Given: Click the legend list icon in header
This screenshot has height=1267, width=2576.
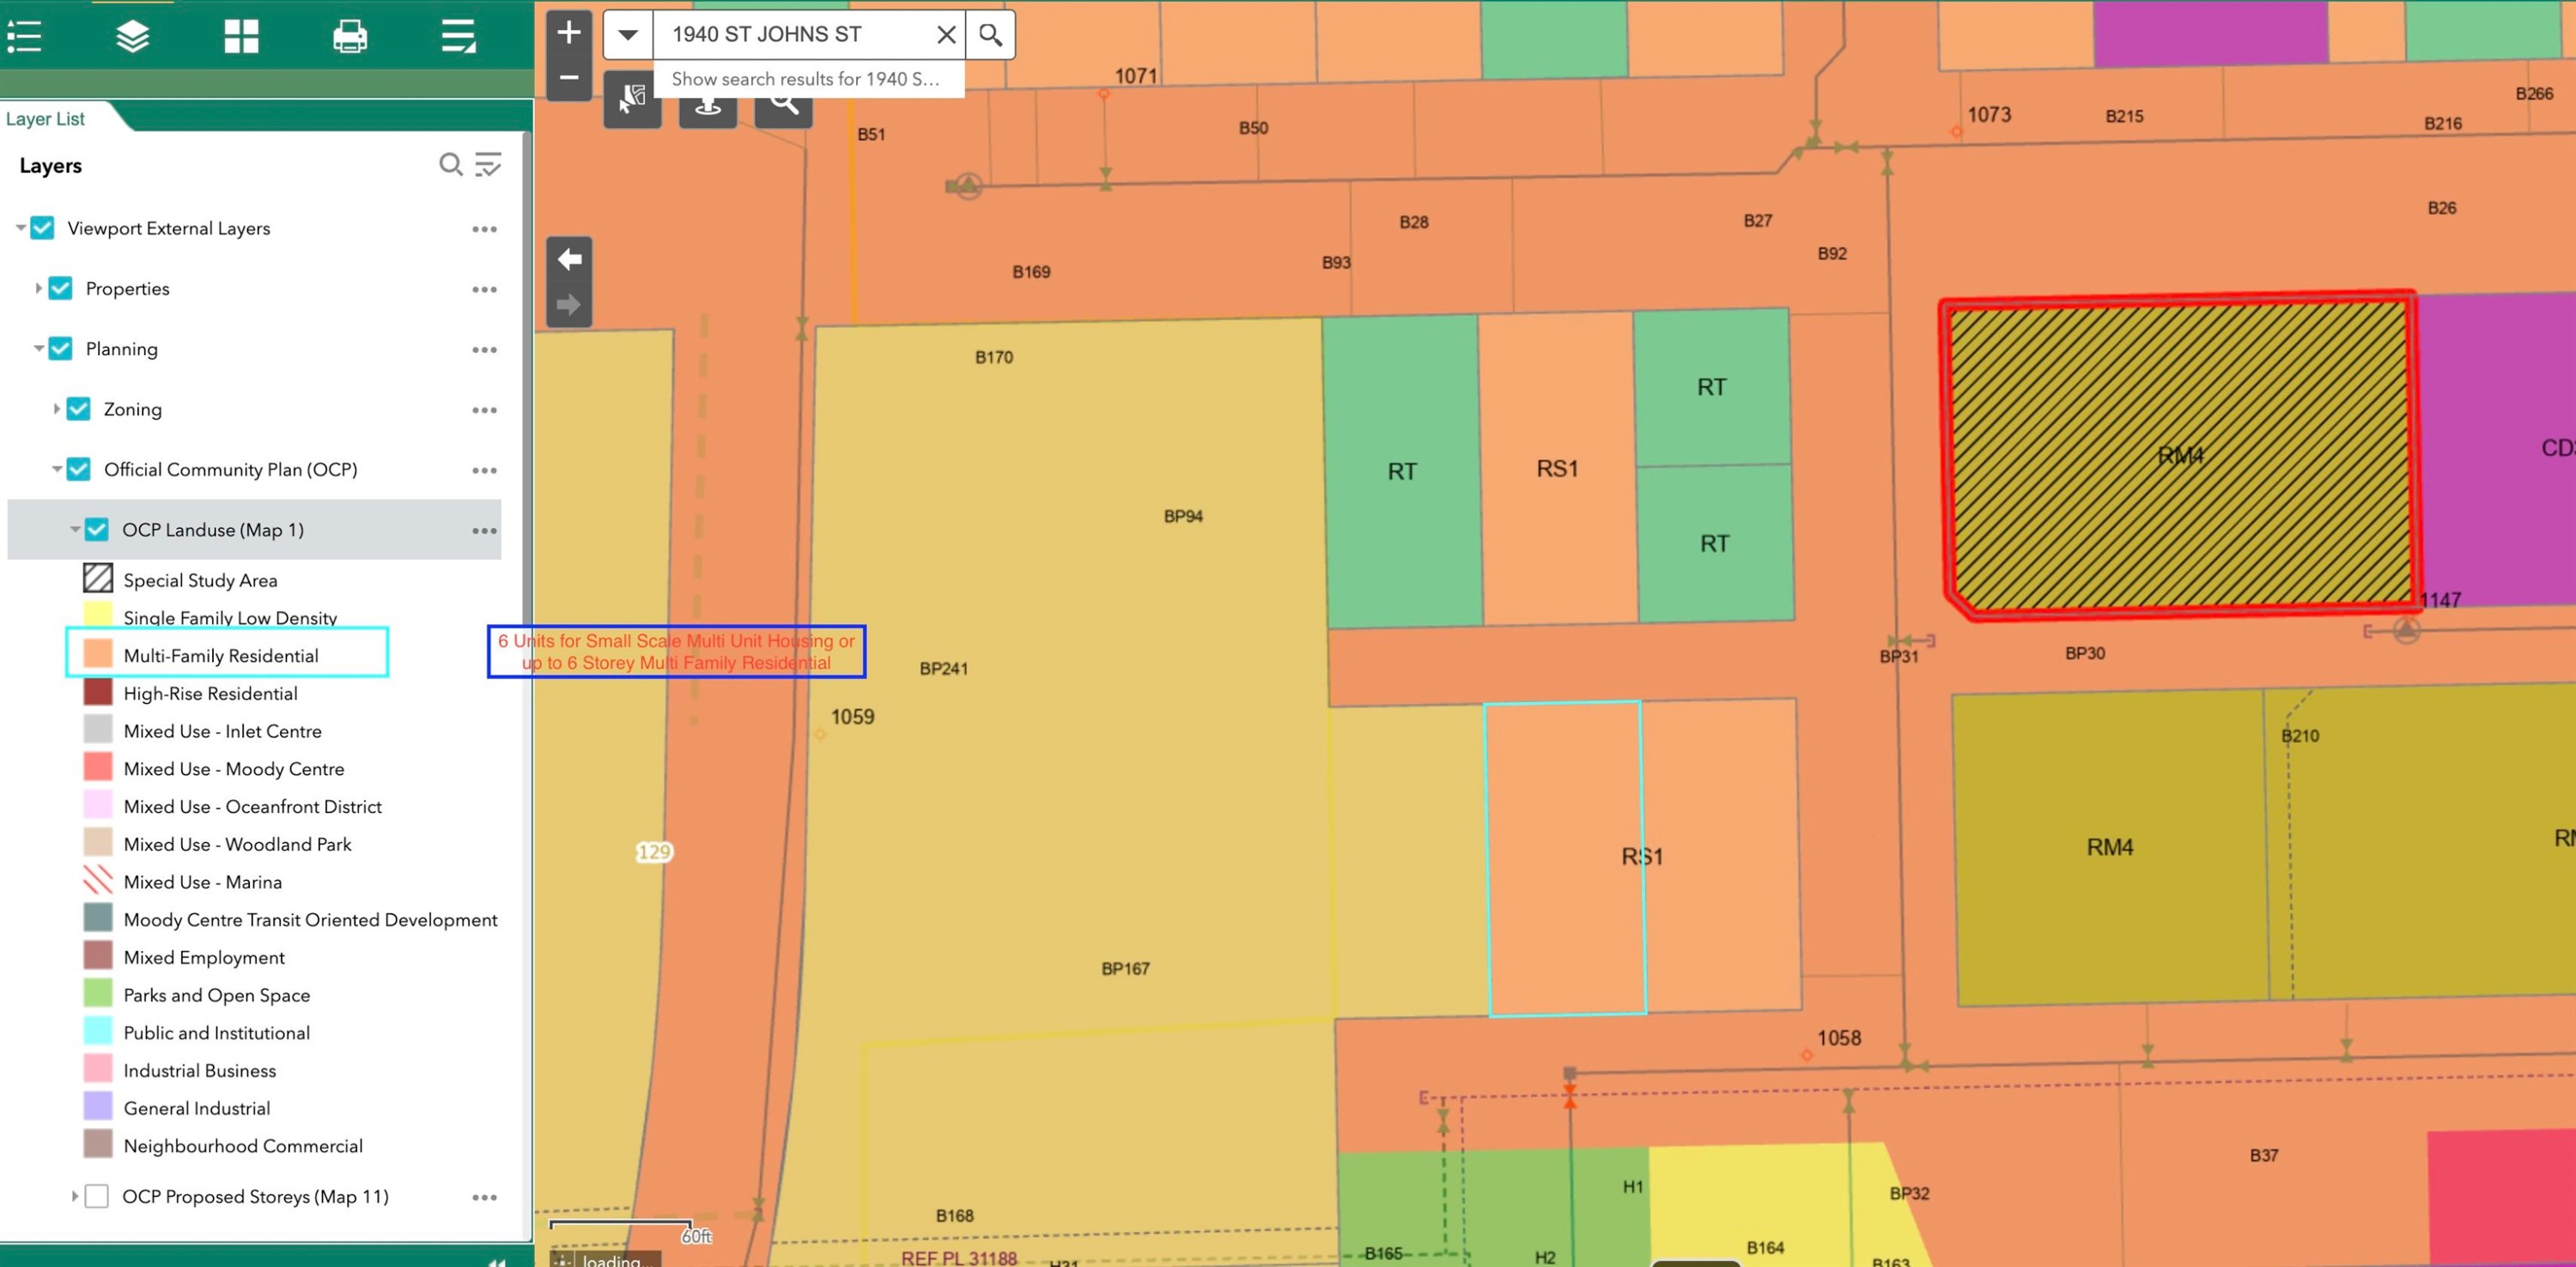Looking at the screenshot, I should point(24,36).
